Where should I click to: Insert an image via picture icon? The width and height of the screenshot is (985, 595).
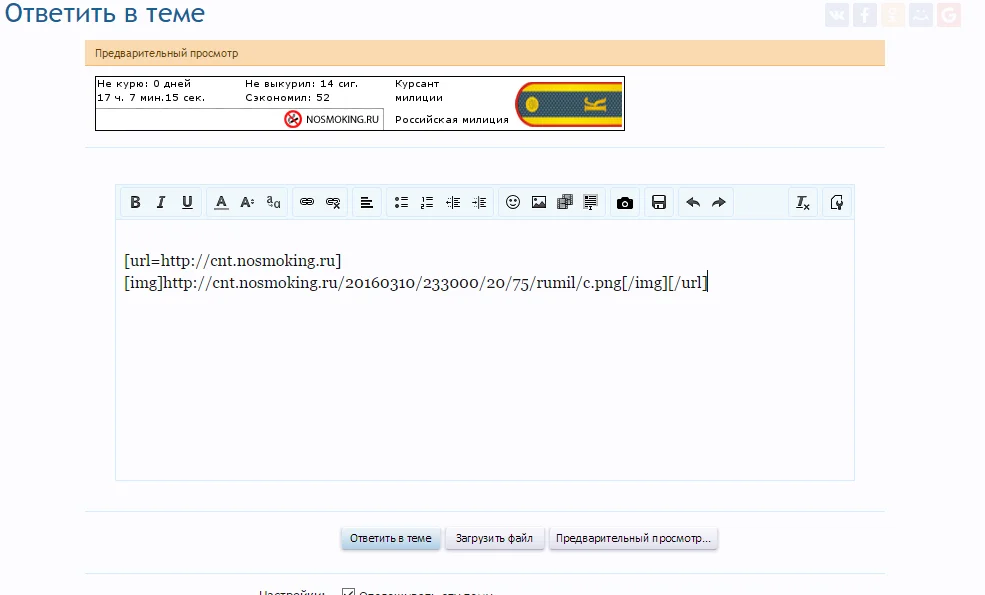pyautogui.click(x=539, y=202)
